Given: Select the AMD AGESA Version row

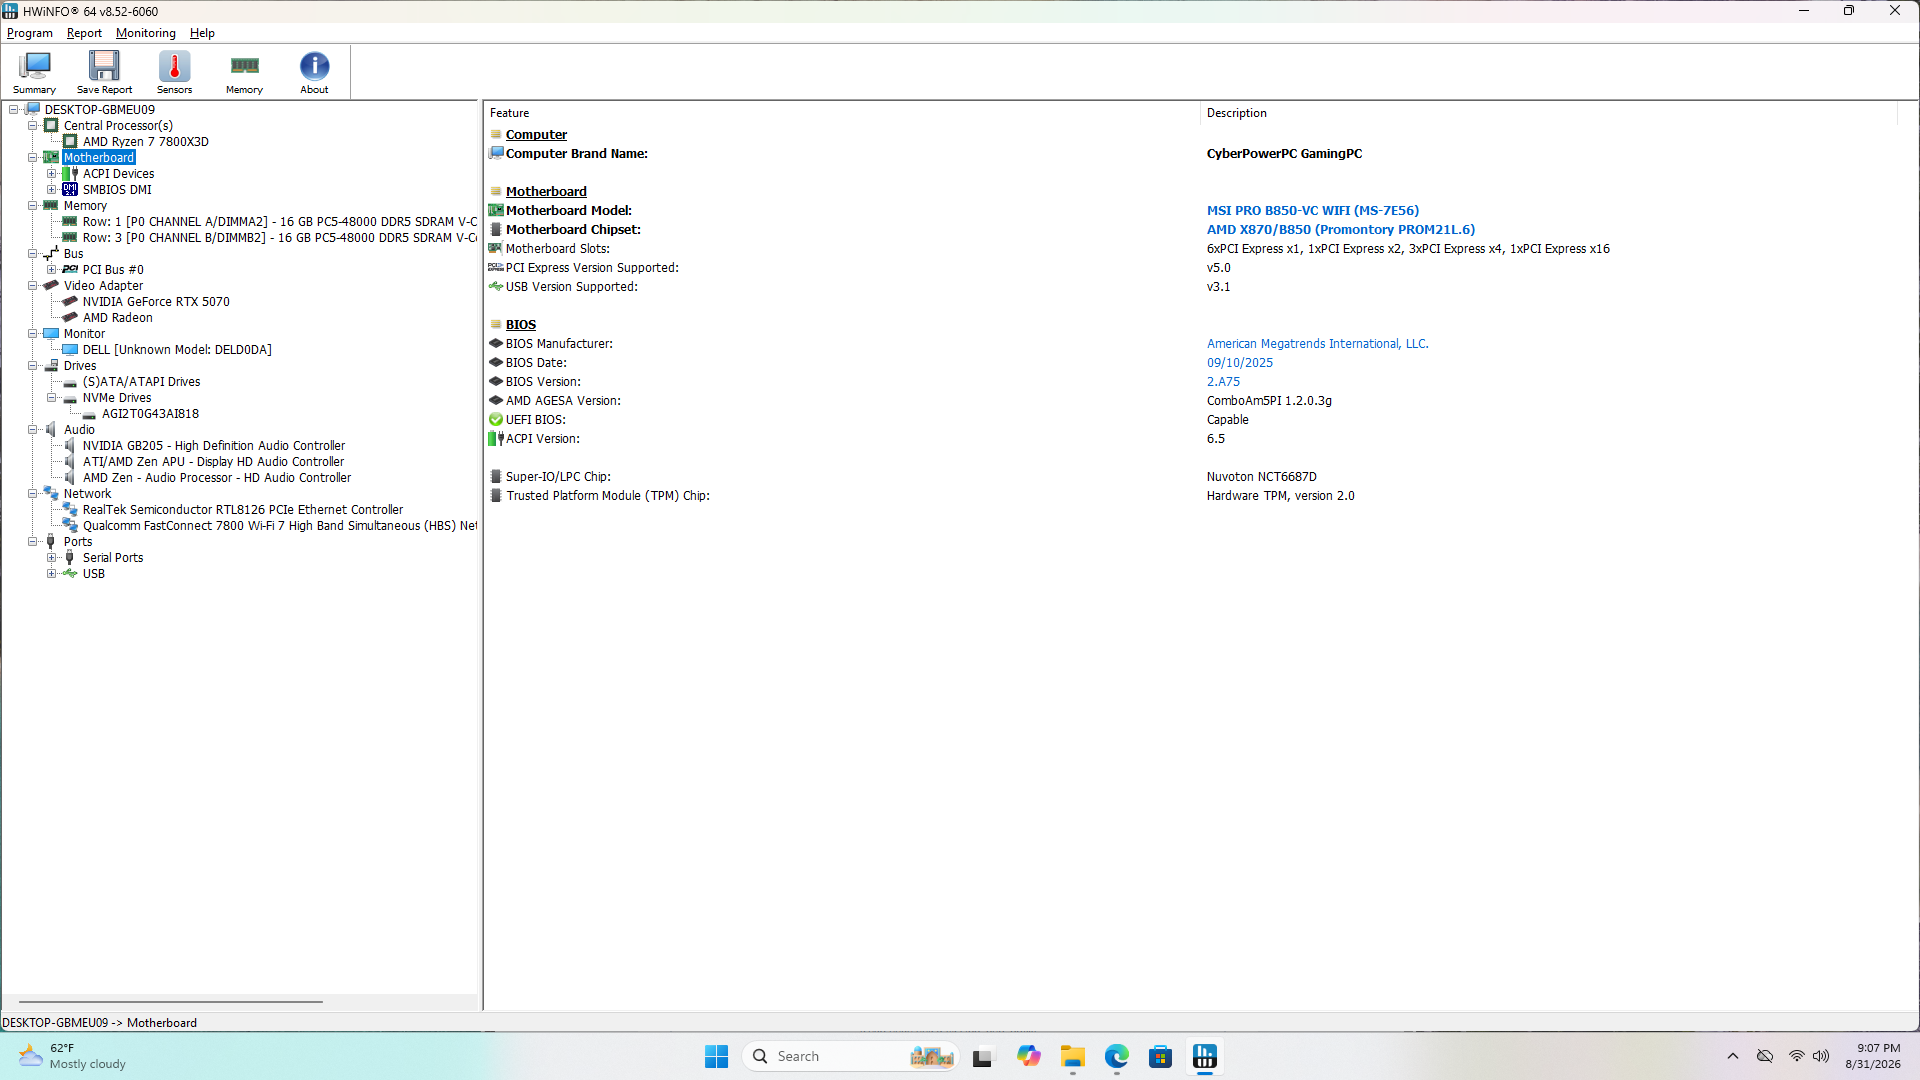Looking at the screenshot, I should coord(1190,401).
